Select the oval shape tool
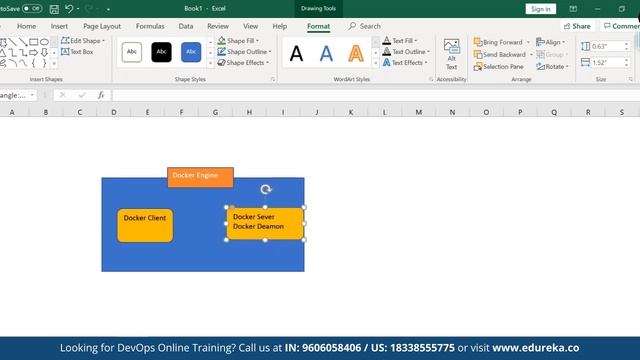Image resolution: width=640 pixels, height=360 pixels. click(x=44, y=42)
